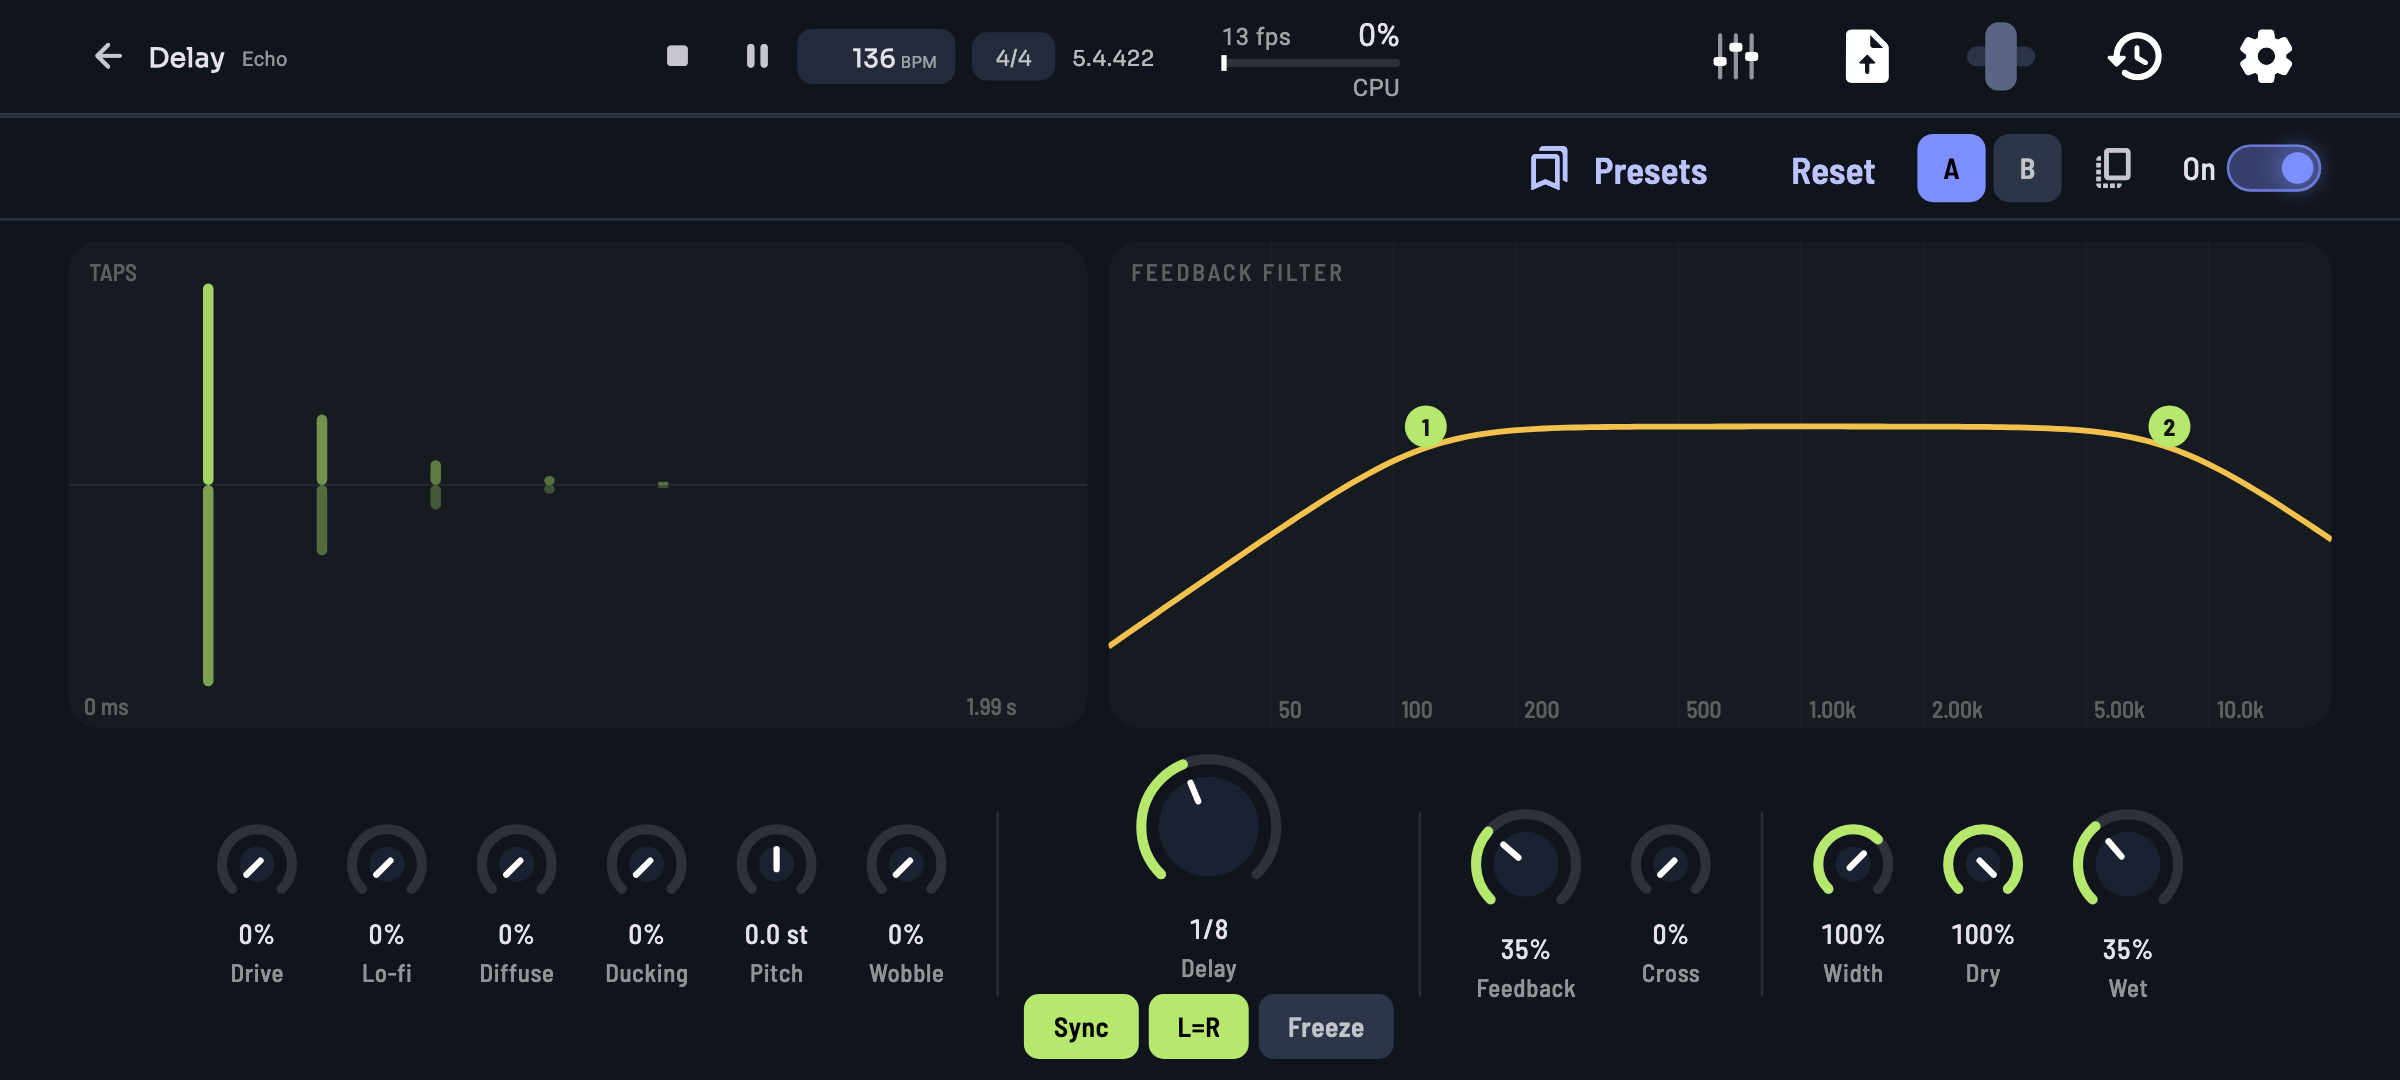This screenshot has width=2400, height=1080.
Task: Switch to state B
Action: [x=2027, y=169]
